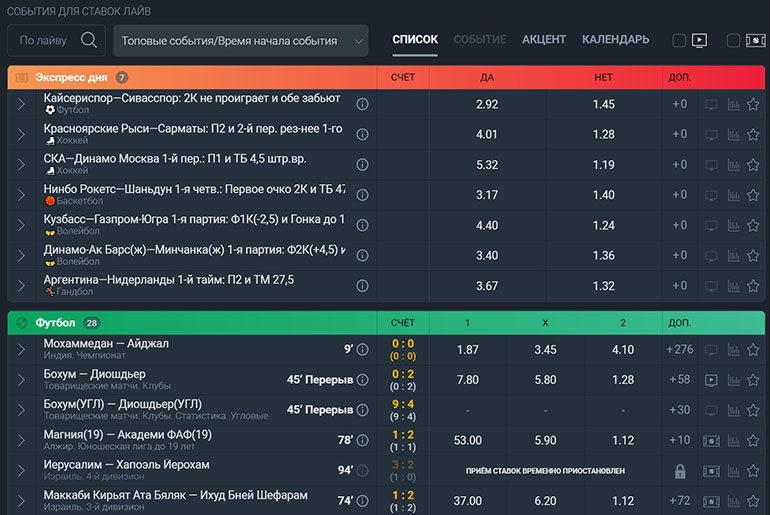Expand the Красноярские Рыси—Сарматы row

pos(21,134)
